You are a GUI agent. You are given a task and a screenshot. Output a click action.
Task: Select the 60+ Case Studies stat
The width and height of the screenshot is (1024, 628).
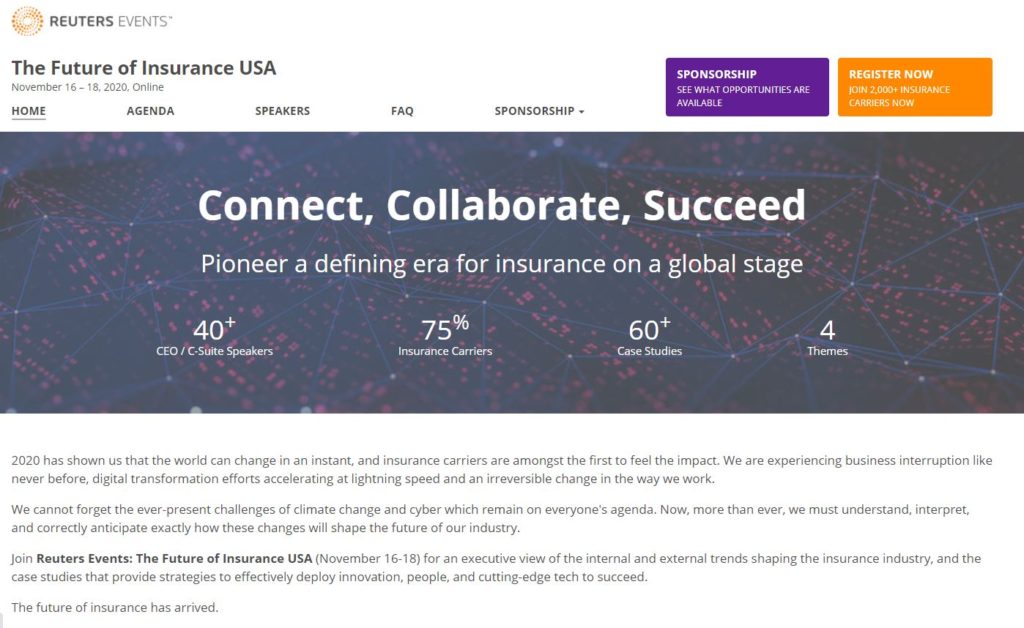[649, 337]
